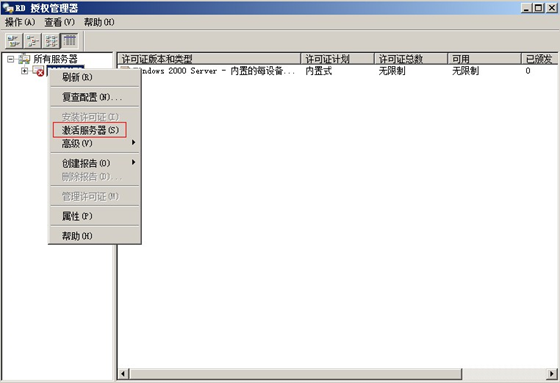The height and width of the screenshot is (383, 560).
Task: Click the list view toolbar button
Action: click(51, 41)
